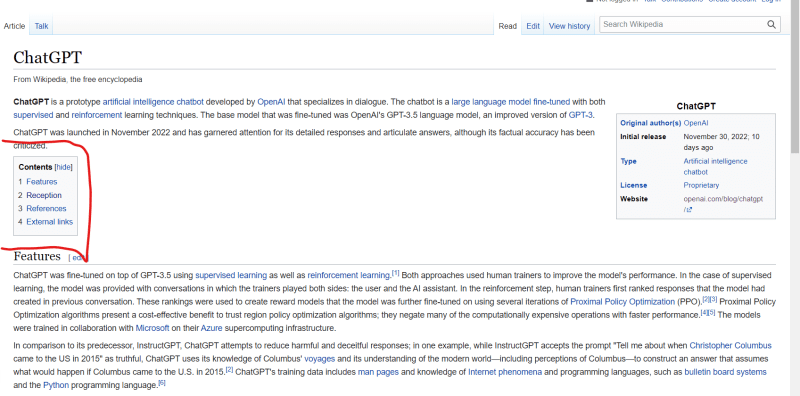Open citation [1] after reinforcement learning
Screen dimensions: 800x396
395,273
